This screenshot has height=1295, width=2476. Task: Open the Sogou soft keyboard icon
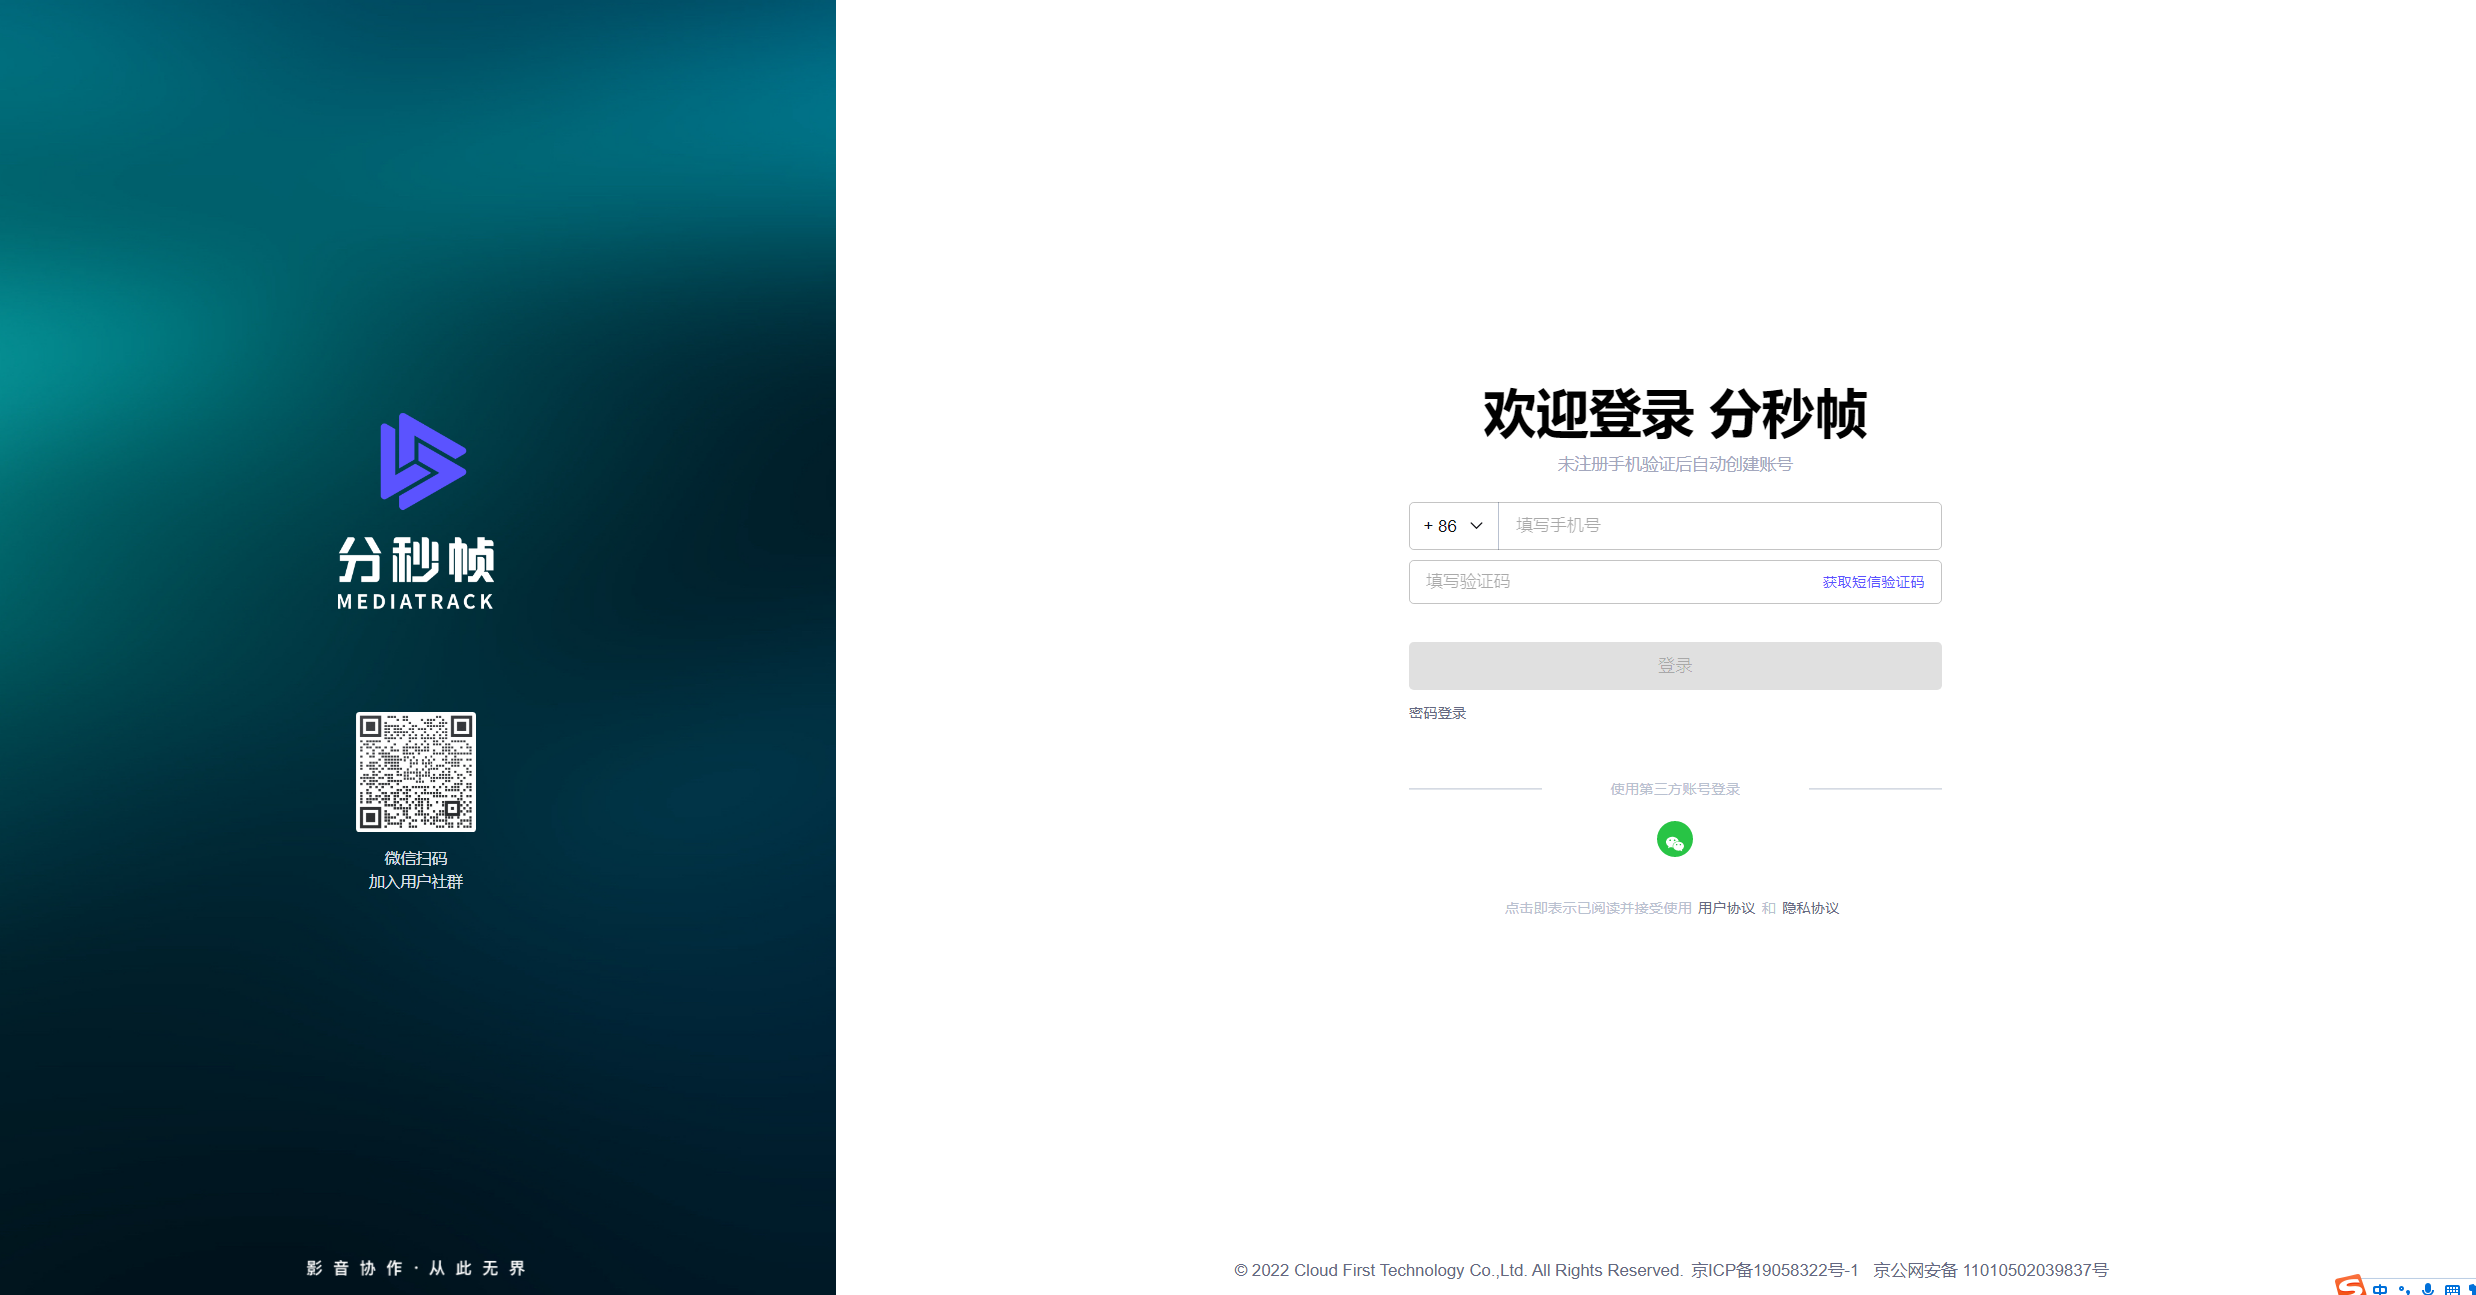[2452, 1289]
